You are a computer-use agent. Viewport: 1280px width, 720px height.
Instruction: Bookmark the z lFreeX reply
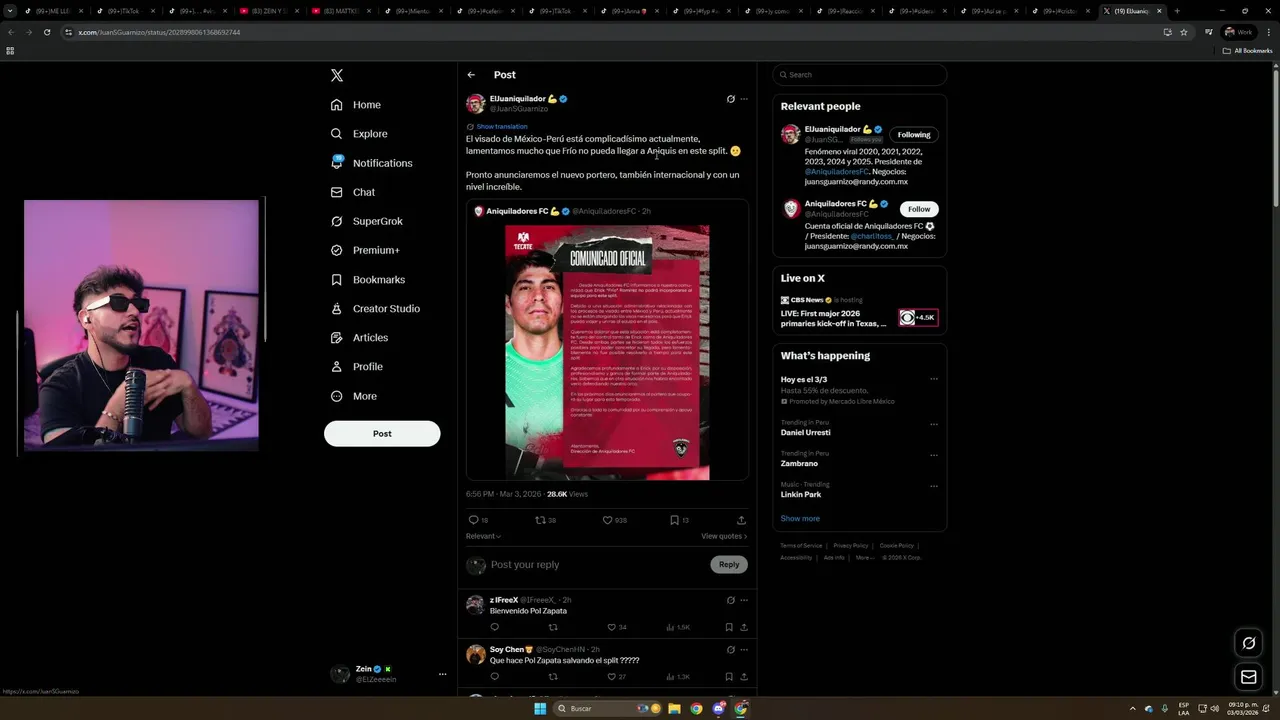pyautogui.click(x=729, y=627)
